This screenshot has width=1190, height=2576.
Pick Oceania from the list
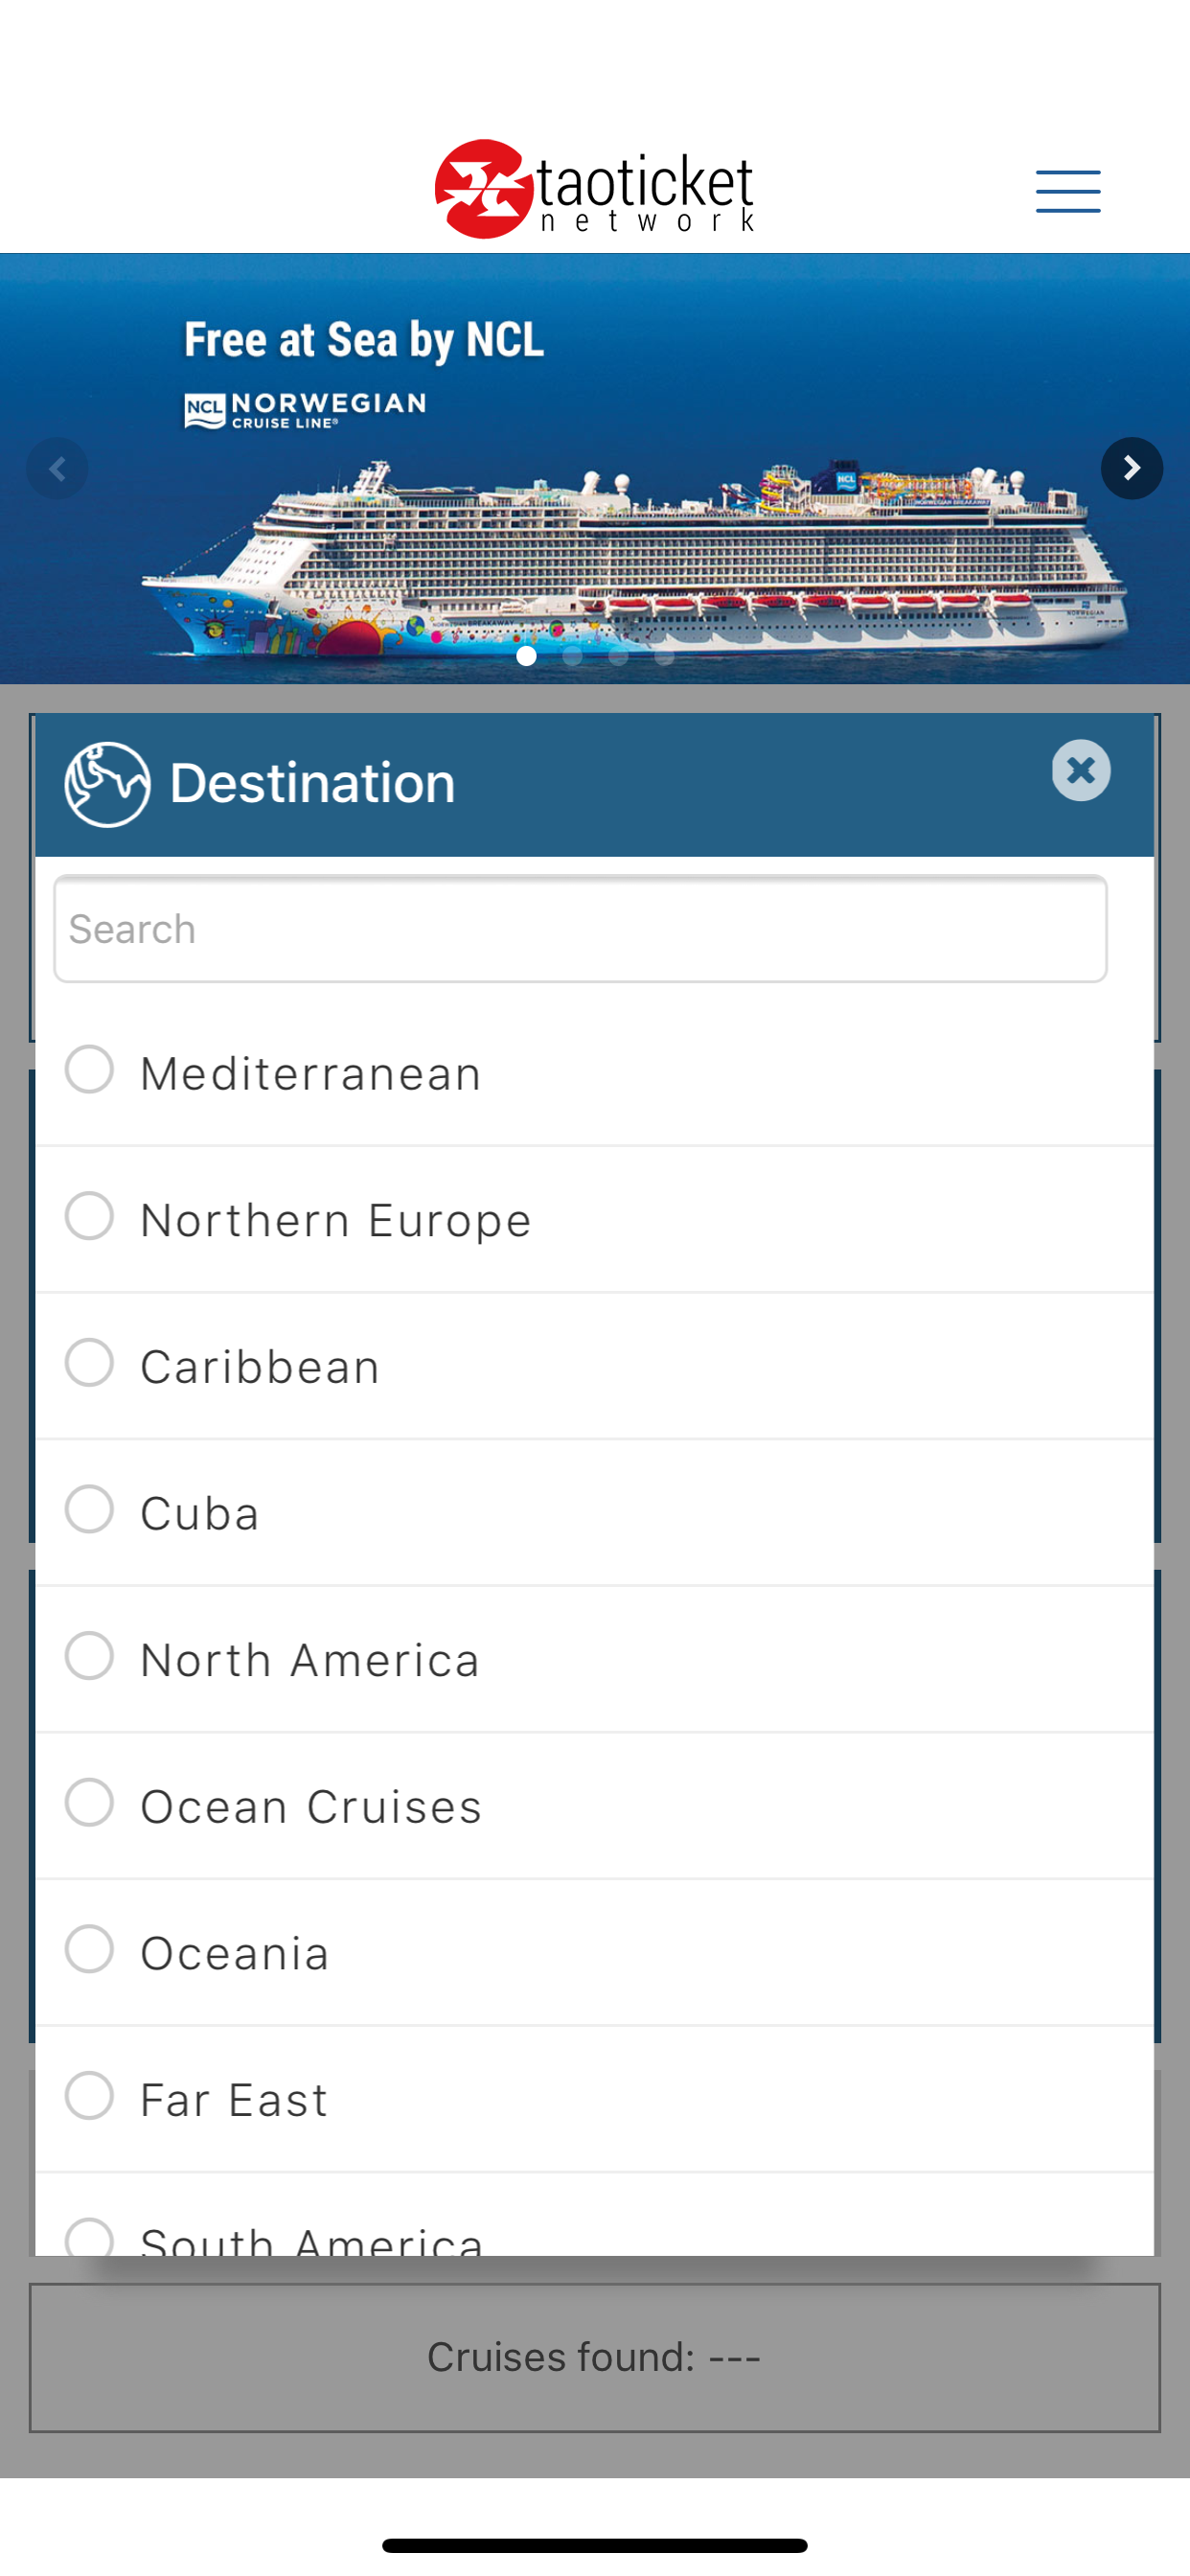tap(594, 1952)
